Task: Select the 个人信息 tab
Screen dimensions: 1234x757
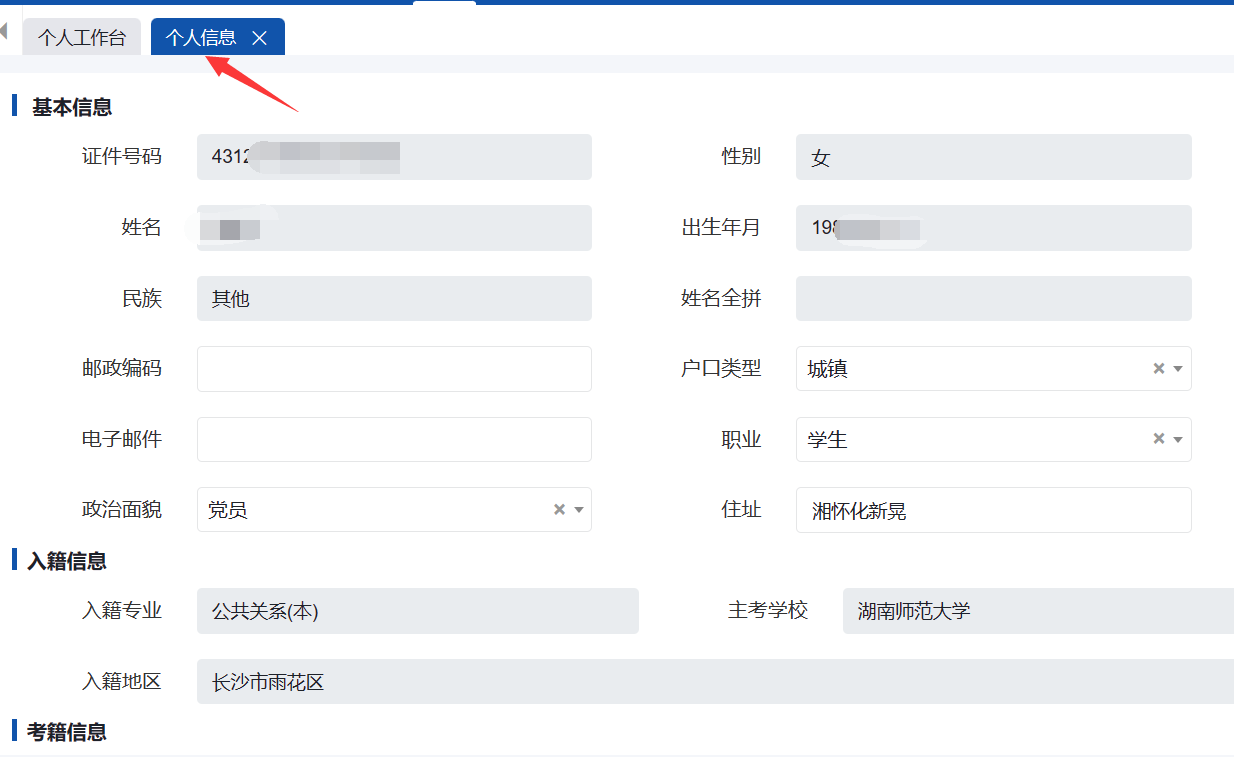Action: (201, 38)
